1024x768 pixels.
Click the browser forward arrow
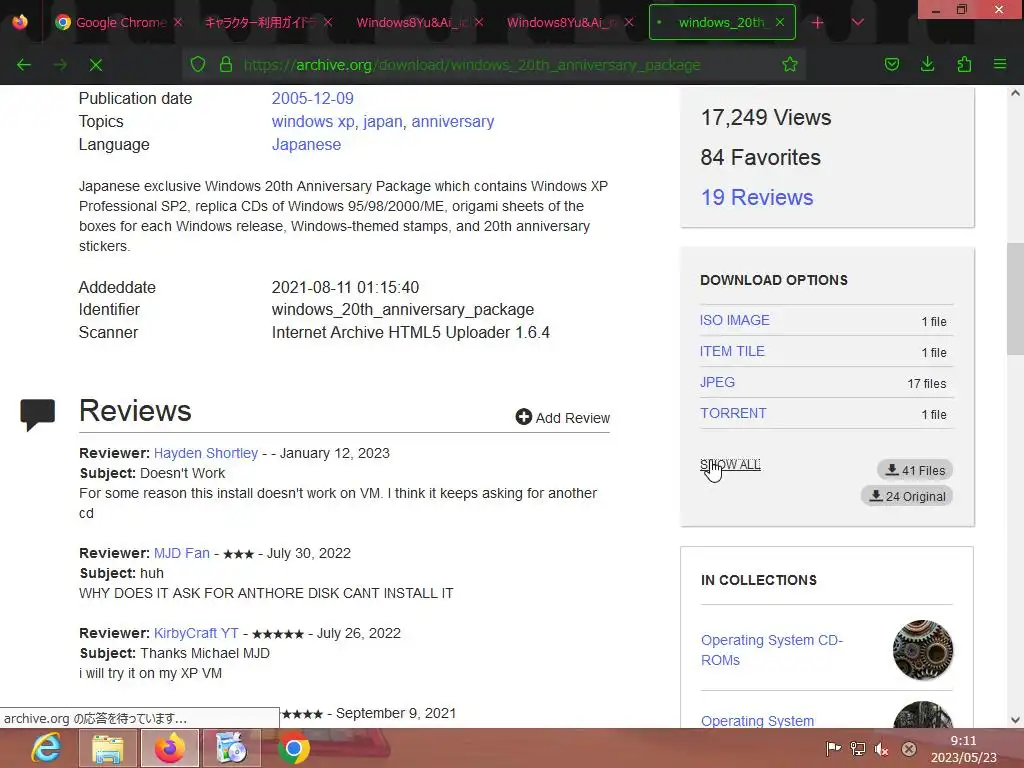(60, 65)
